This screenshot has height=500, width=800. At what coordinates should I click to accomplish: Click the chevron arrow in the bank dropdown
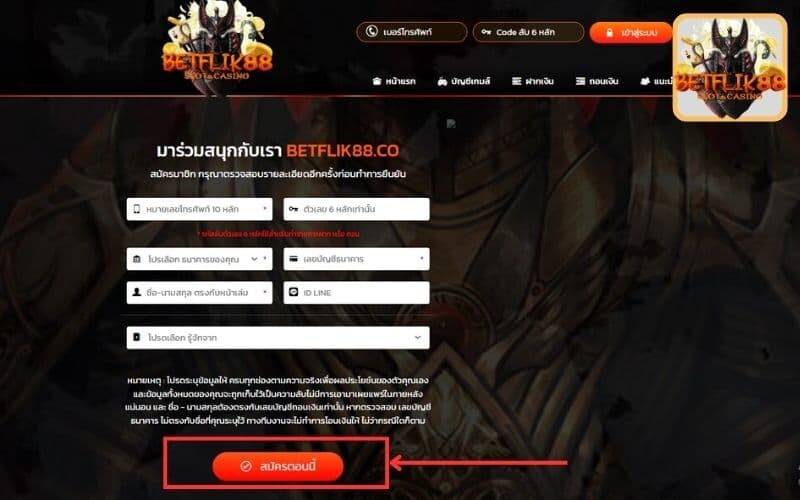click(x=254, y=259)
